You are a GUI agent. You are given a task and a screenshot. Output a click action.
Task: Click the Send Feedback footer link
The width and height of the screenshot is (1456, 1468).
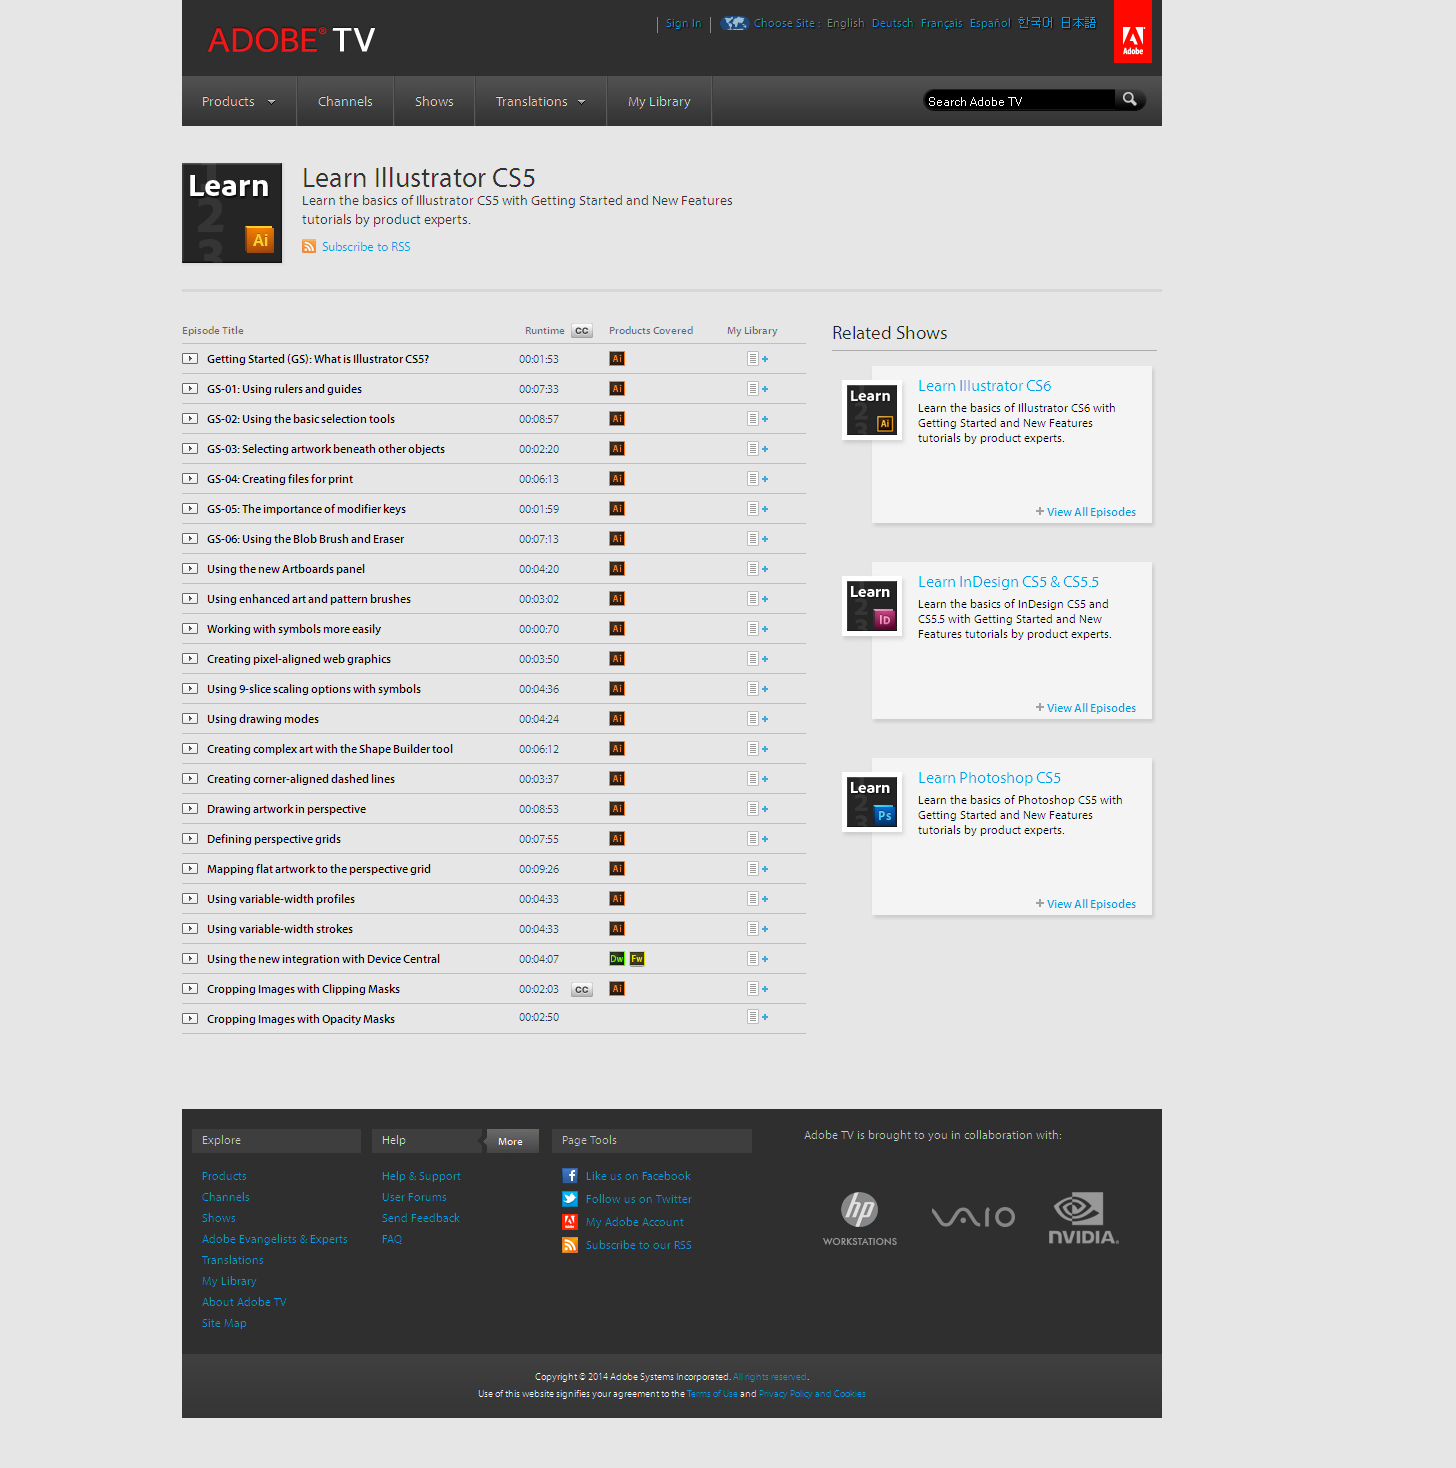coord(421,1218)
